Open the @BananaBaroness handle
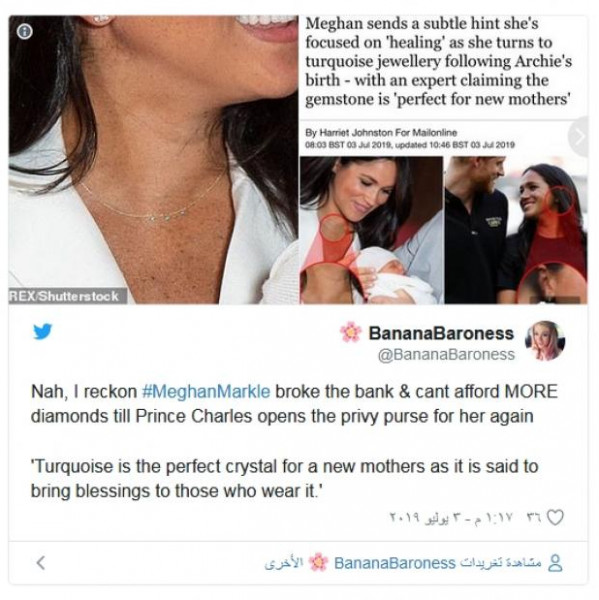This screenshot has width=599, height=600. point(446,354)
